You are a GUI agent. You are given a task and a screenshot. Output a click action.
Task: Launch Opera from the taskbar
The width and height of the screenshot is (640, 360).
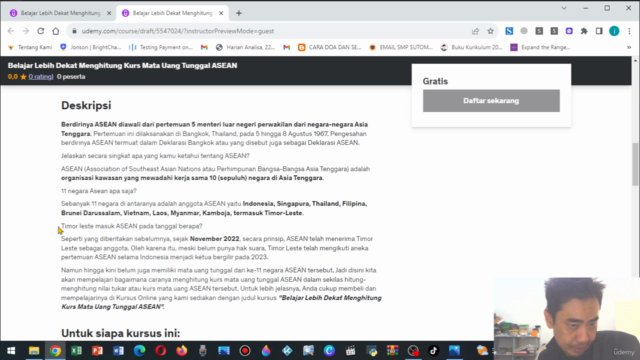pos(160,351)
